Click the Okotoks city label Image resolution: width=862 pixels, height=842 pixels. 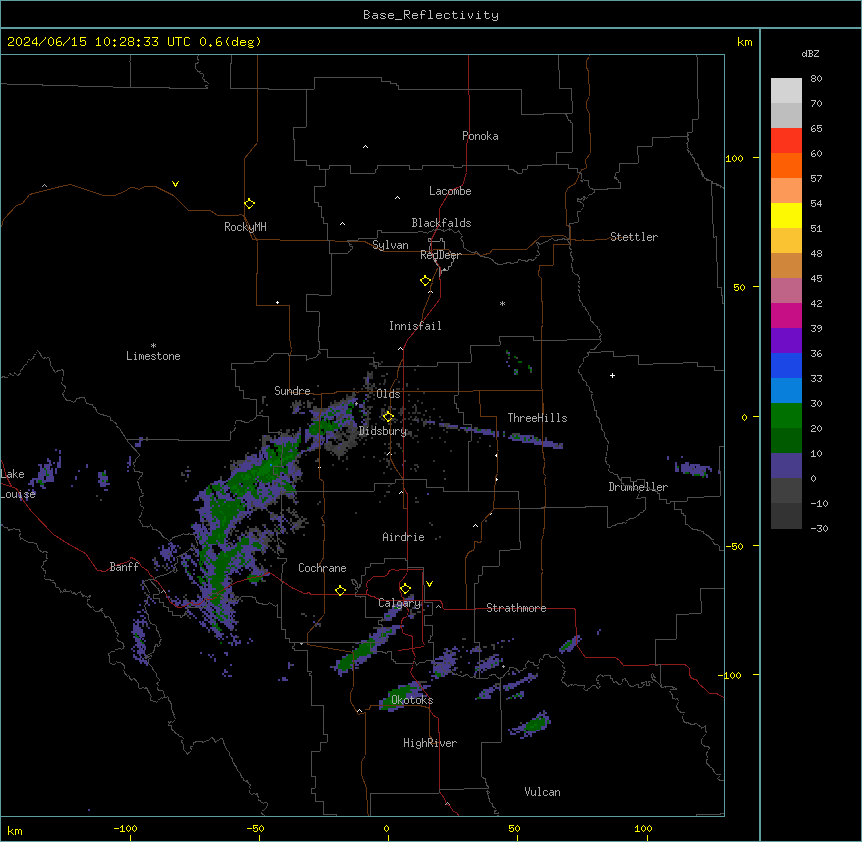(x=412, y=700)
